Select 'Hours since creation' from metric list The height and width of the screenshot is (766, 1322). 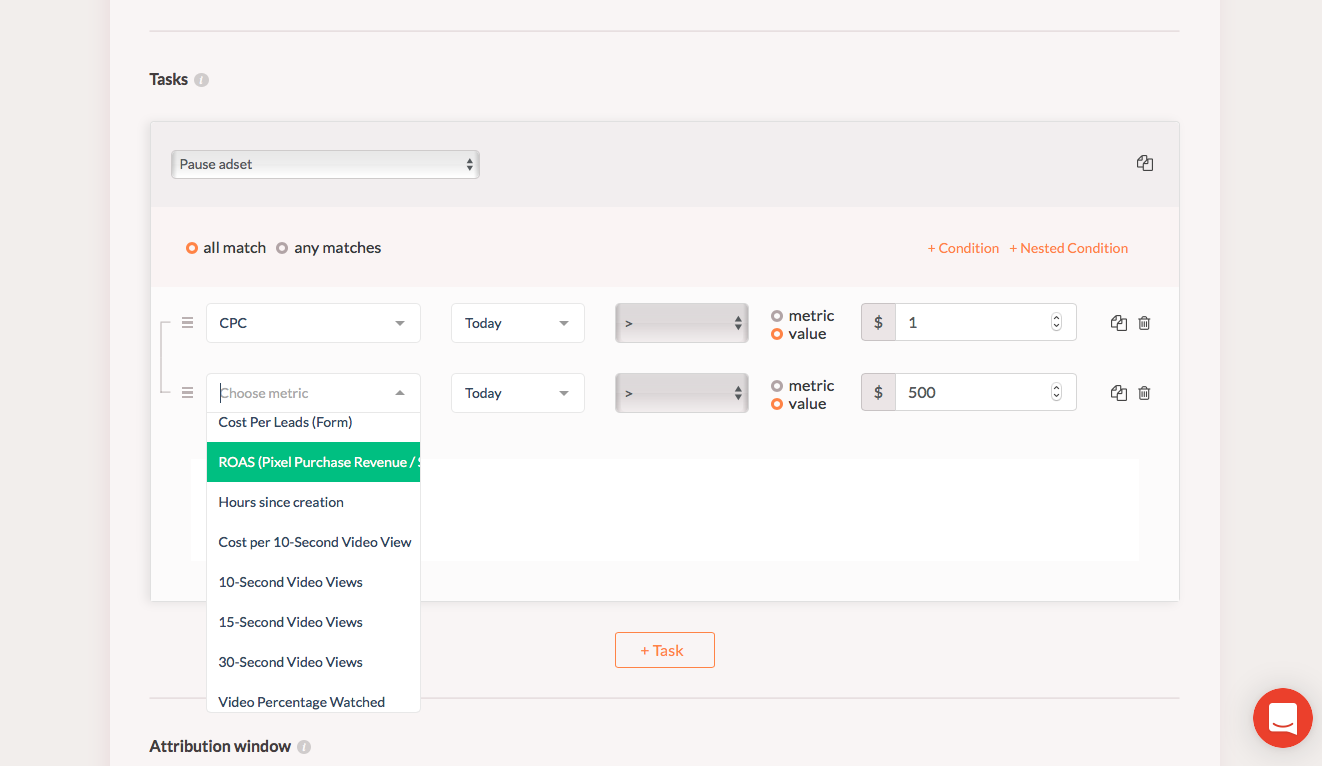(x=281, y=502)
